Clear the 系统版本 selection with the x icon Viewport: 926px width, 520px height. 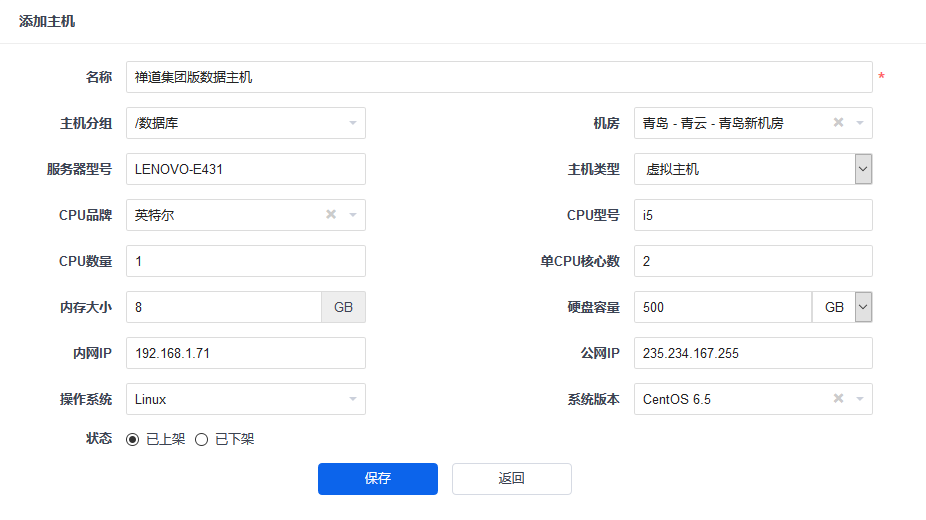(838, 398)
